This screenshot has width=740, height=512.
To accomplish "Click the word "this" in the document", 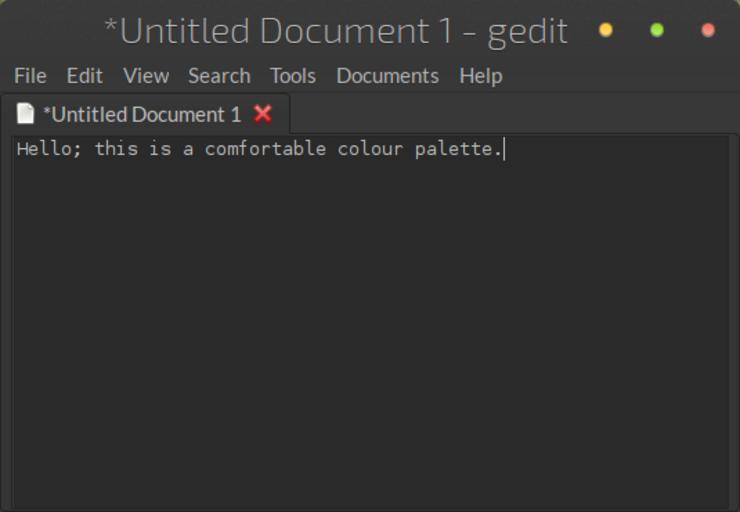I will click(116, 149).
